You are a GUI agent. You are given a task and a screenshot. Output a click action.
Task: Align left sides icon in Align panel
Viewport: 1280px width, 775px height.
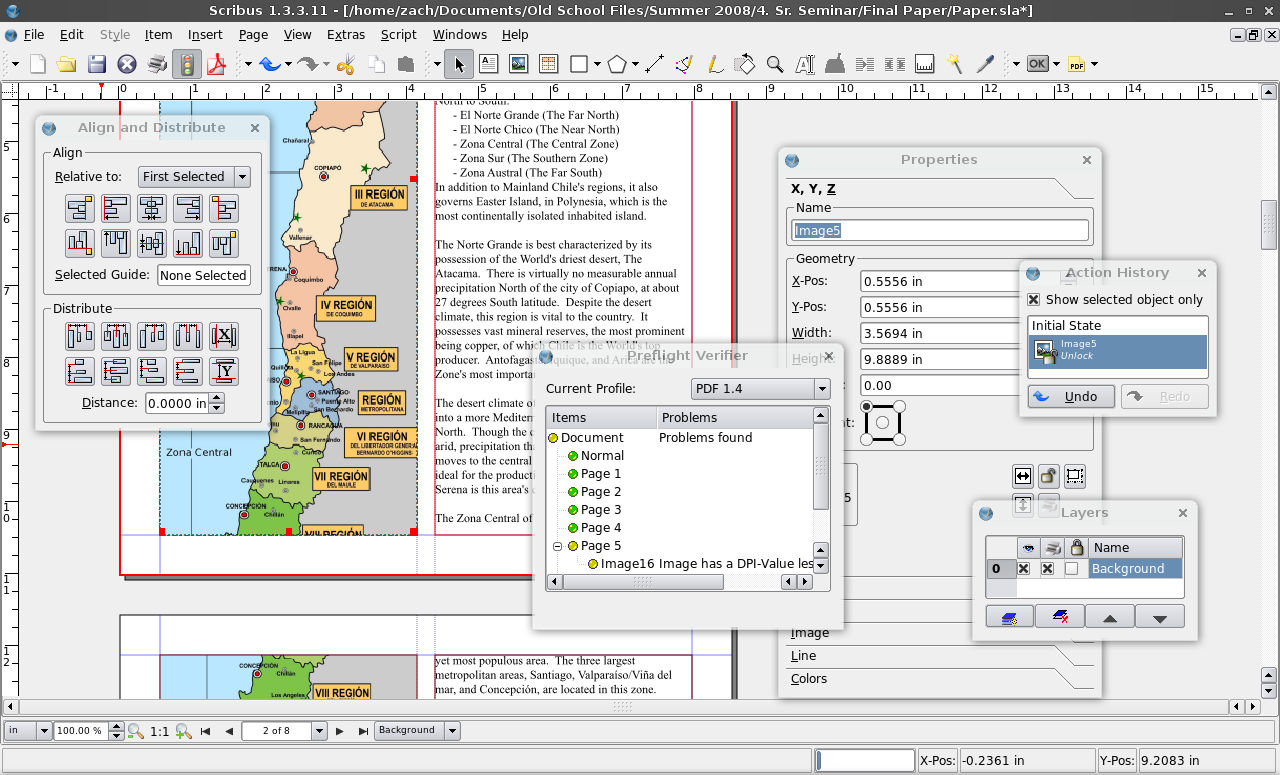point(115,208)
